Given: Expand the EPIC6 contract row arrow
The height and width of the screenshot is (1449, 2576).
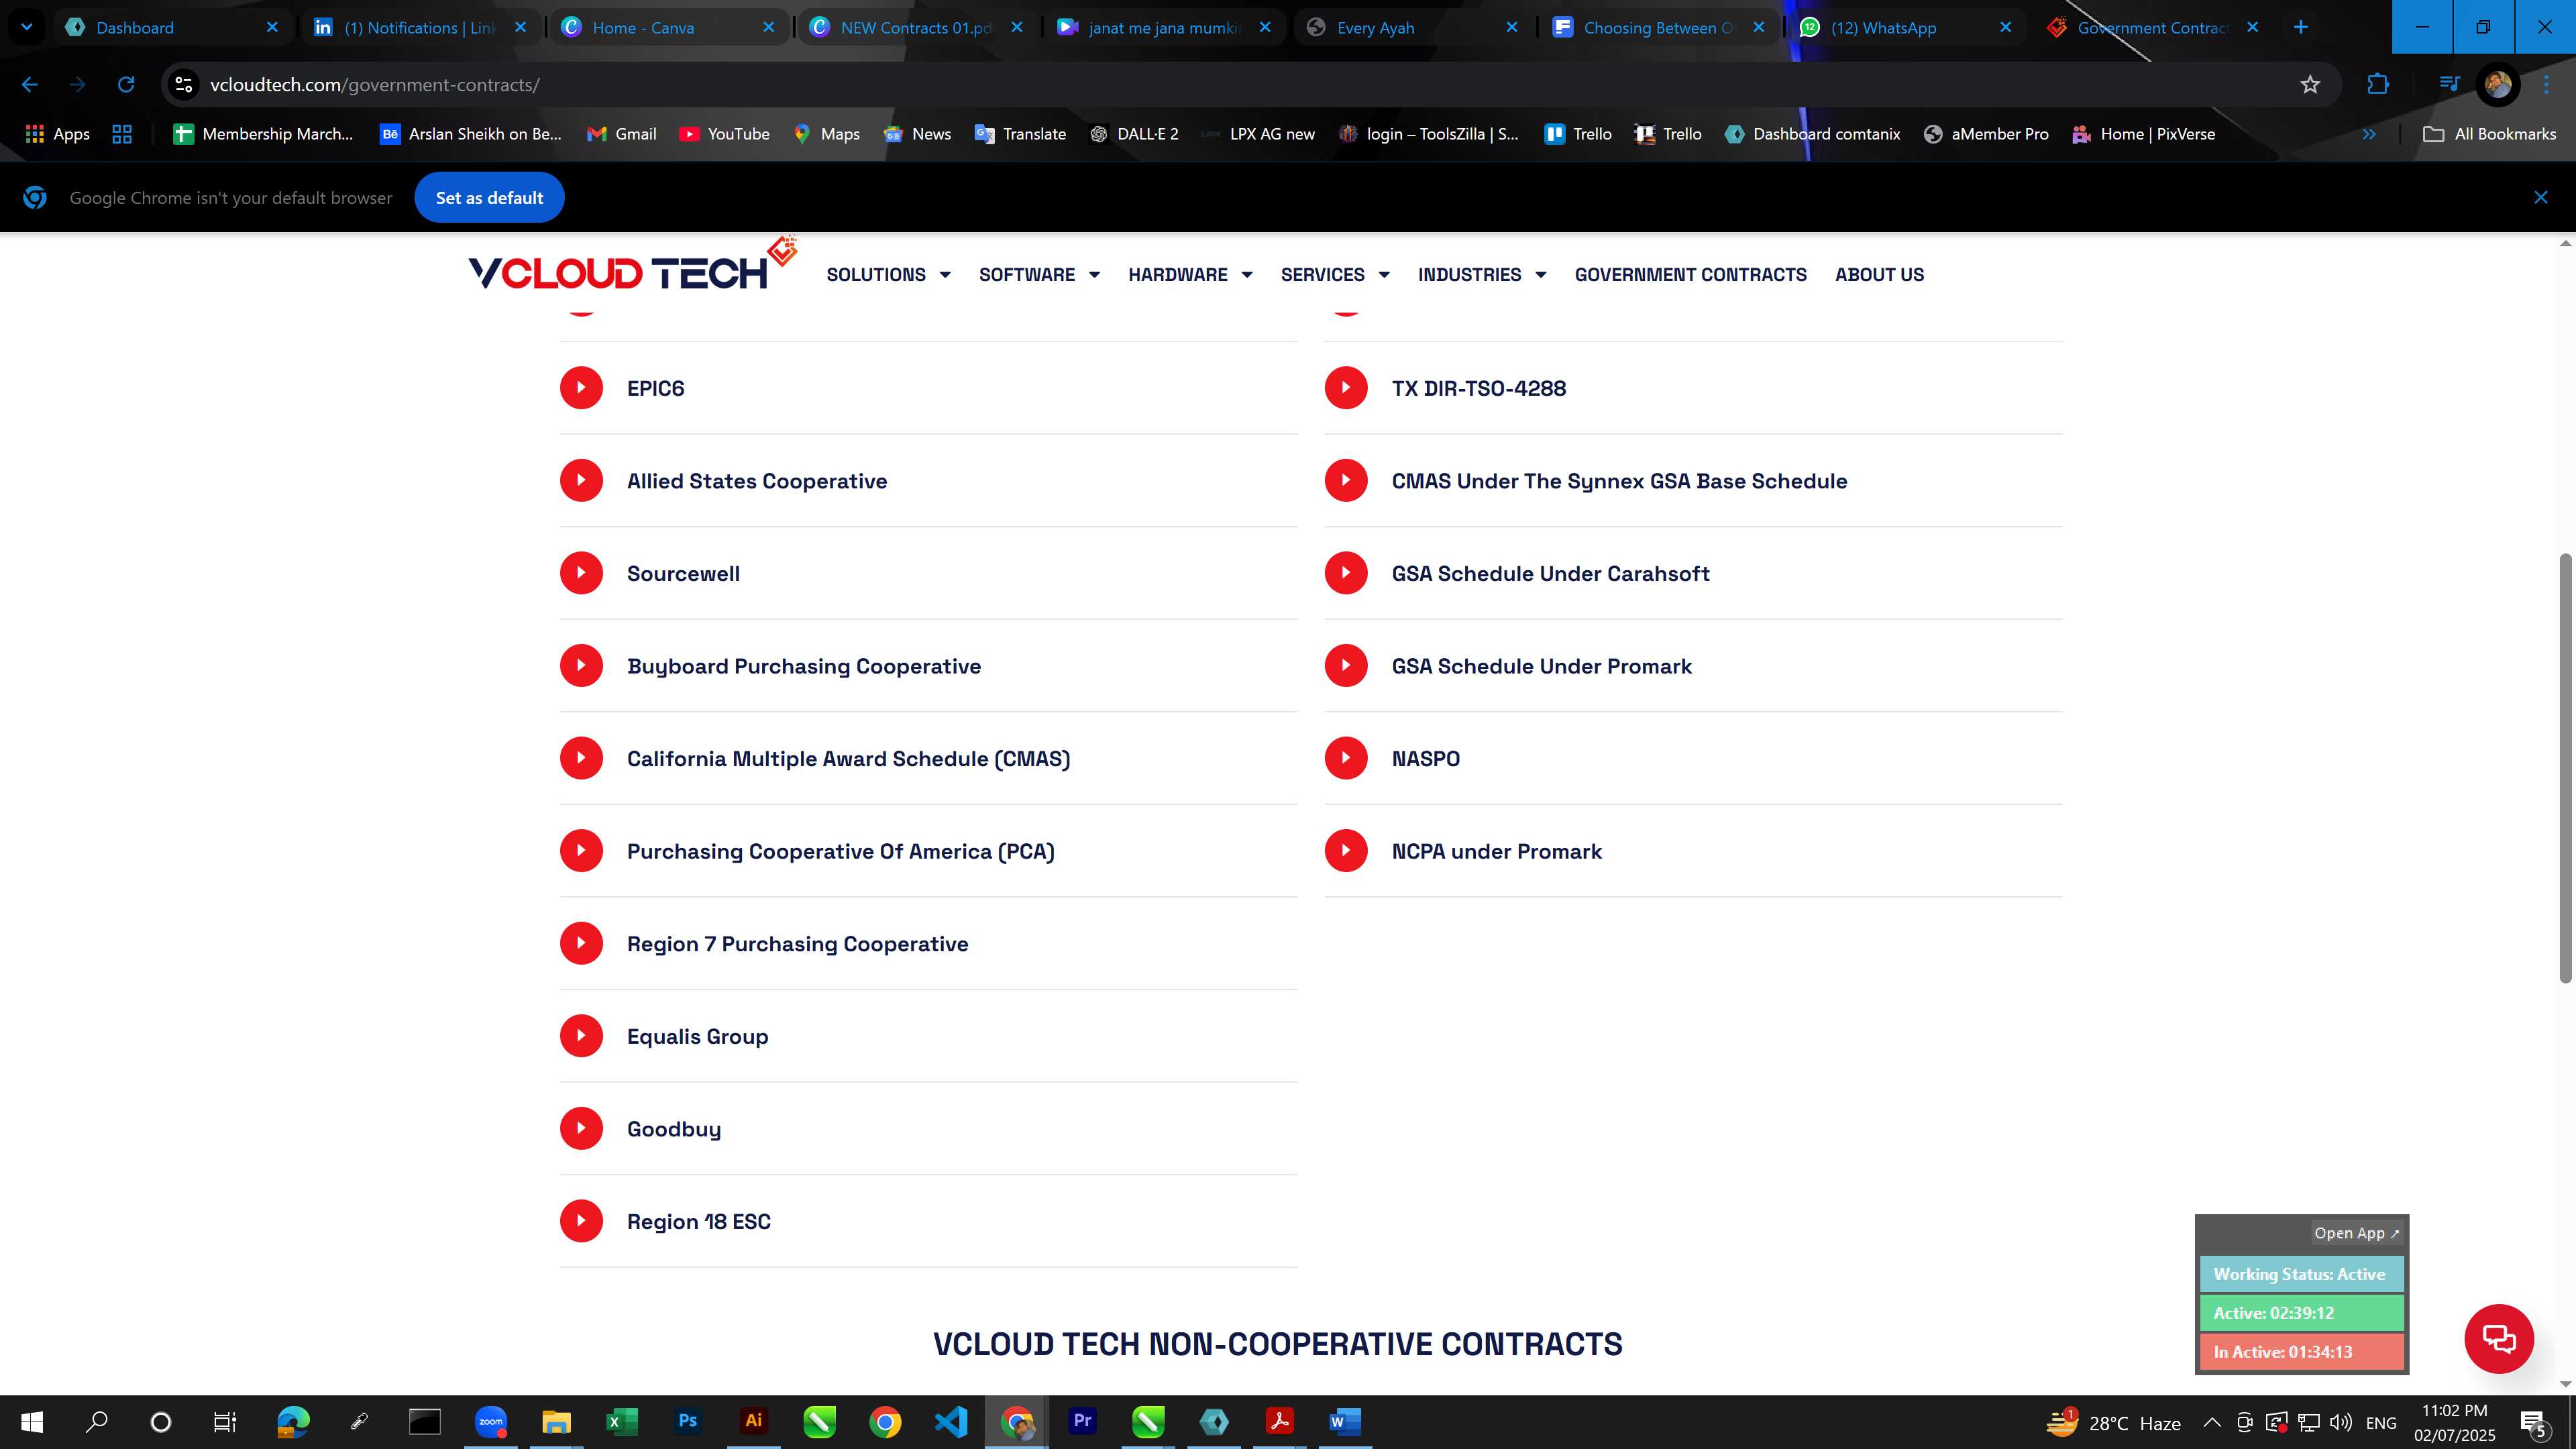Looking at the screenshot, I should [x=581, y=388].
